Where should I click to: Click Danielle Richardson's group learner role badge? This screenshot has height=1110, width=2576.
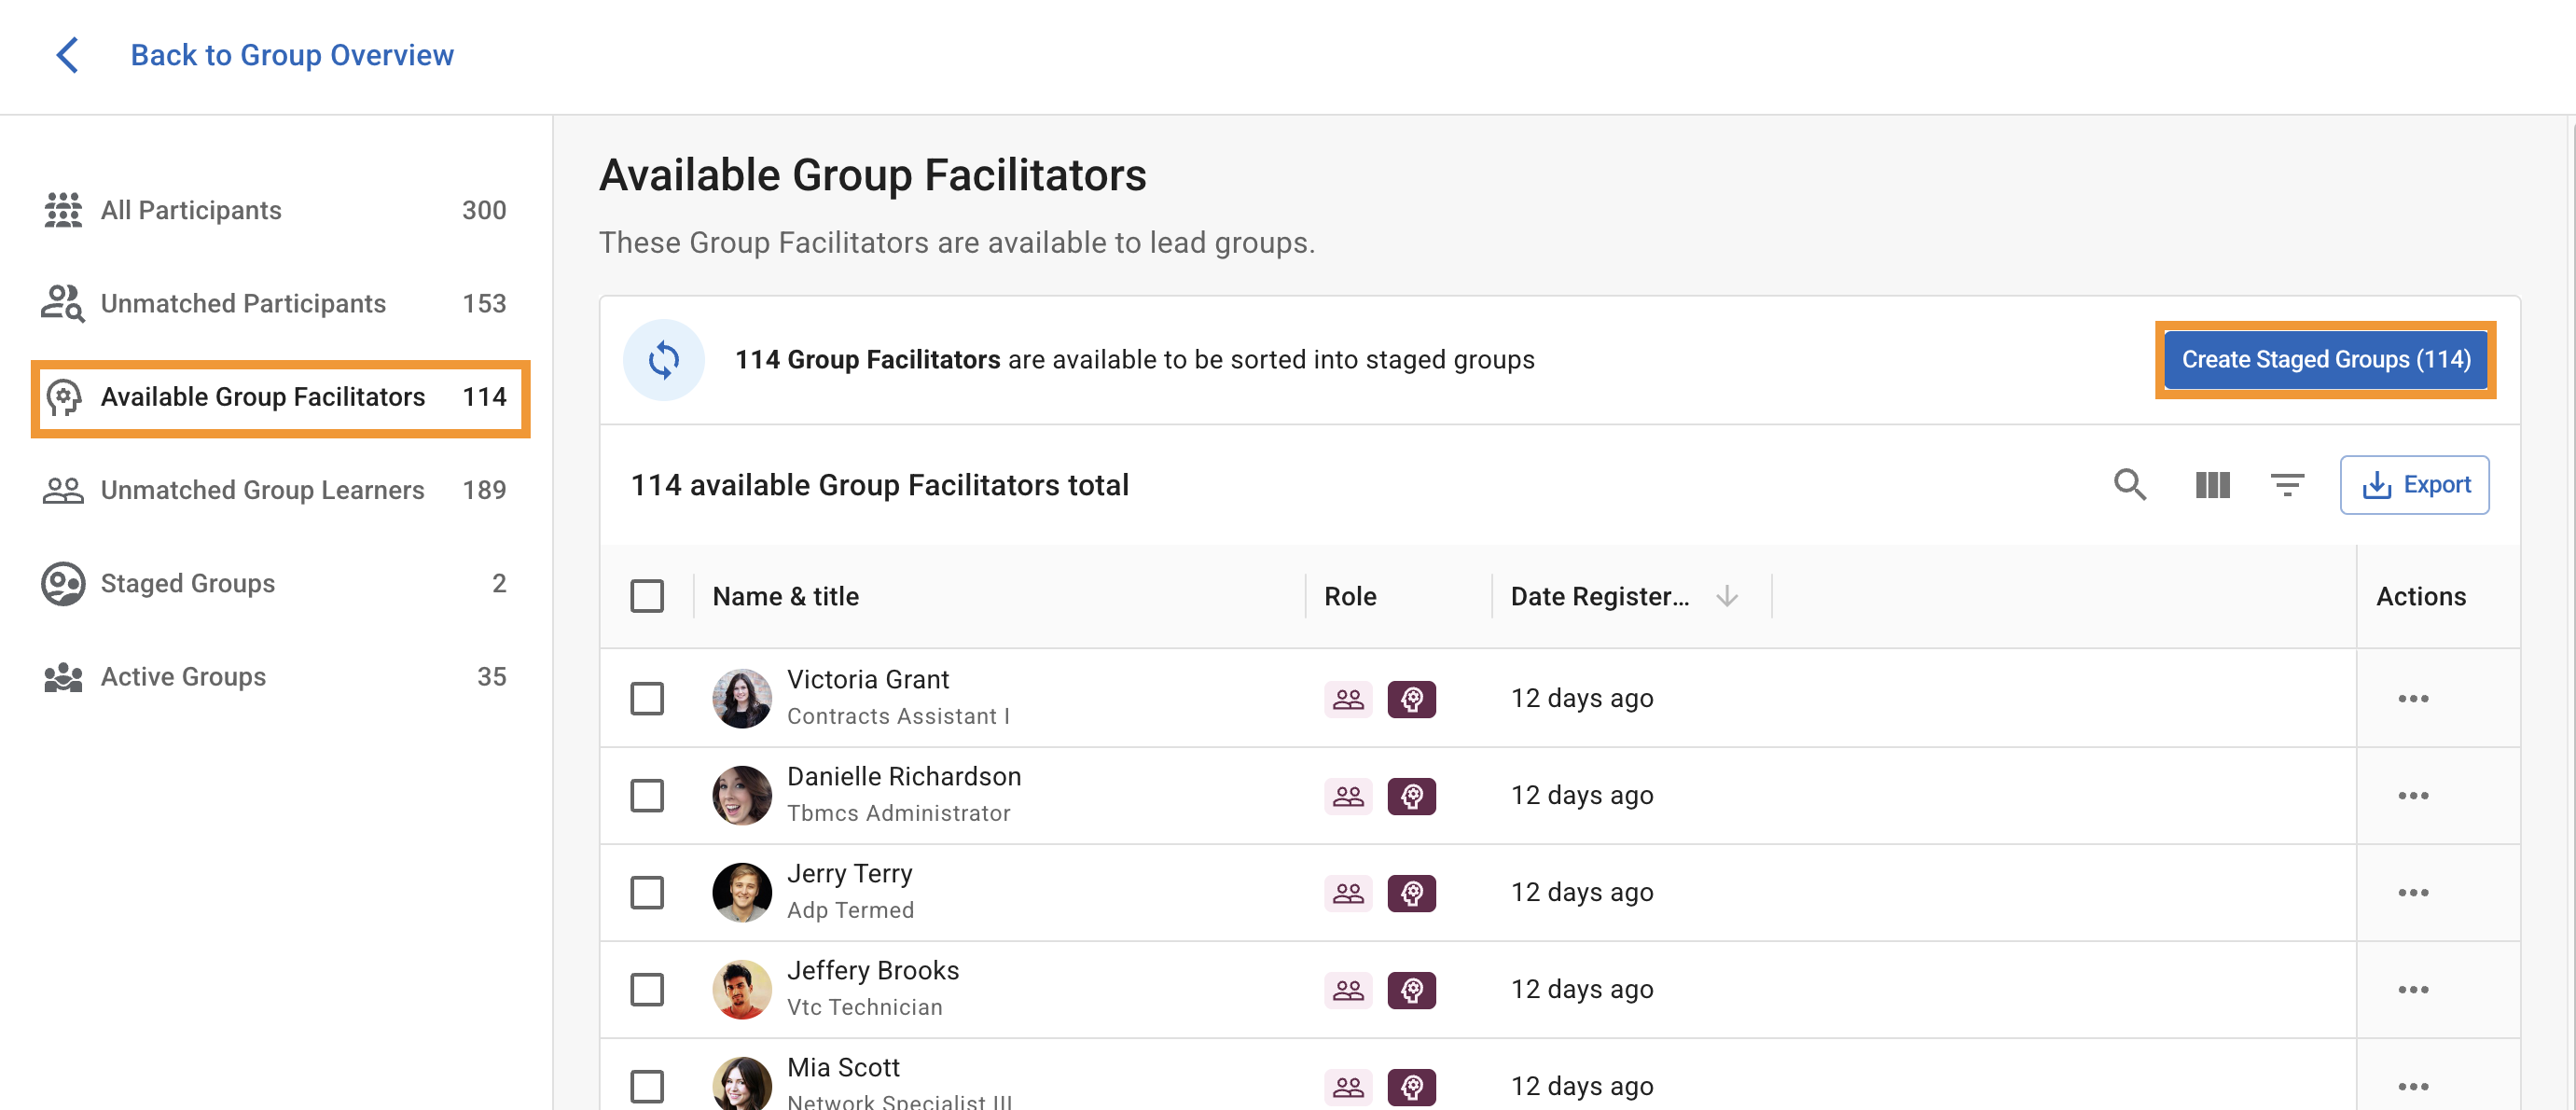(1347, 796)
